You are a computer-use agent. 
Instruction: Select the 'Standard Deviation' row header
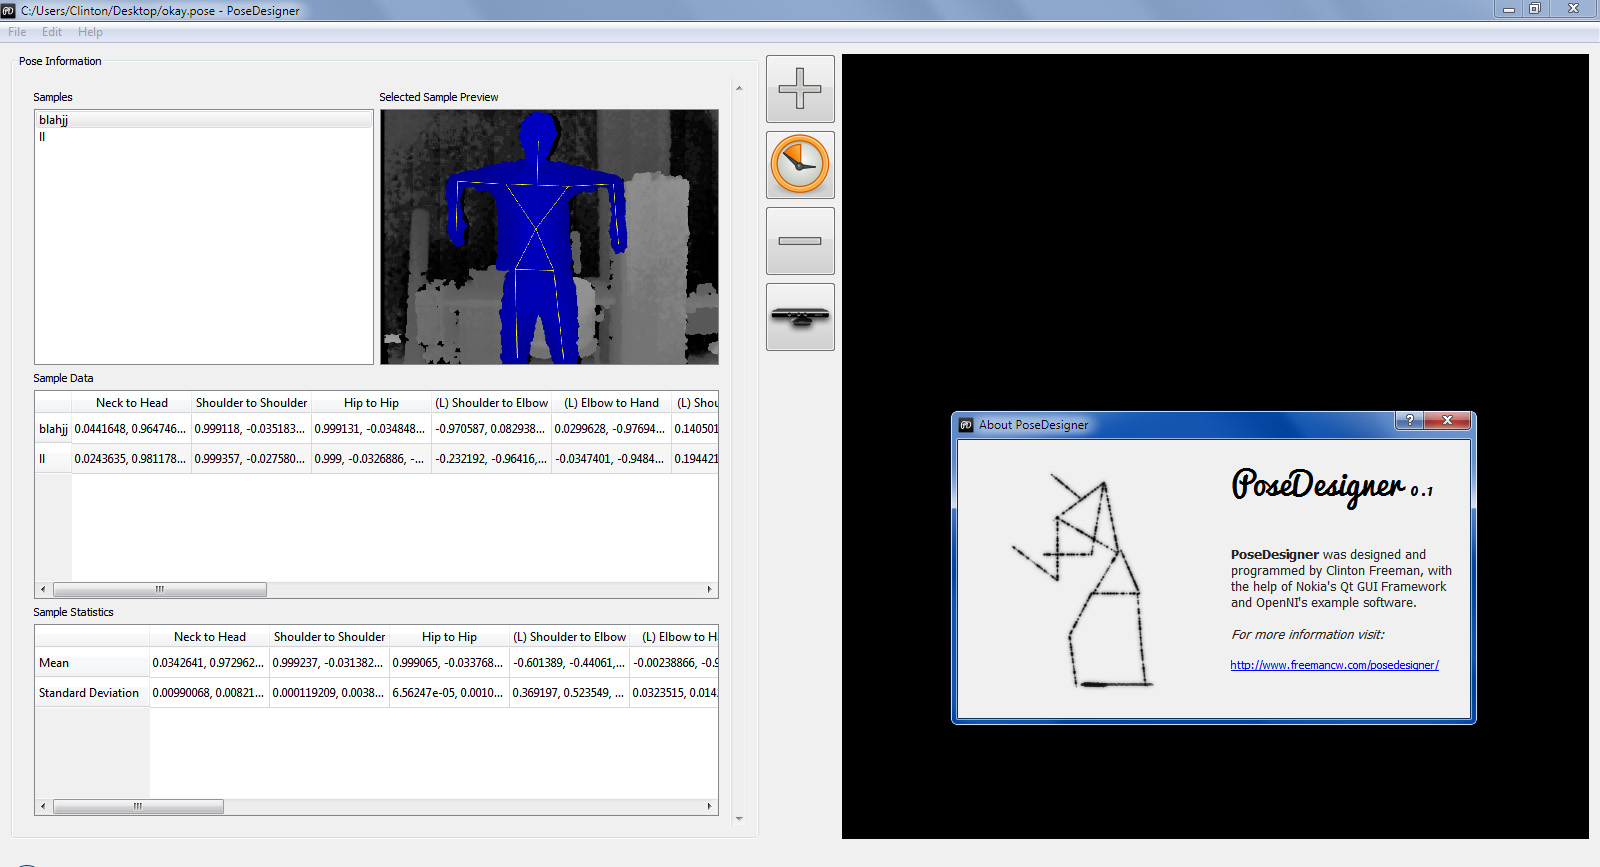(89, 693)
